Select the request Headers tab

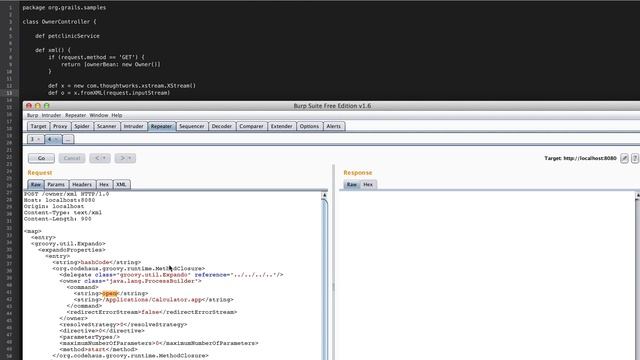point(82,184)
